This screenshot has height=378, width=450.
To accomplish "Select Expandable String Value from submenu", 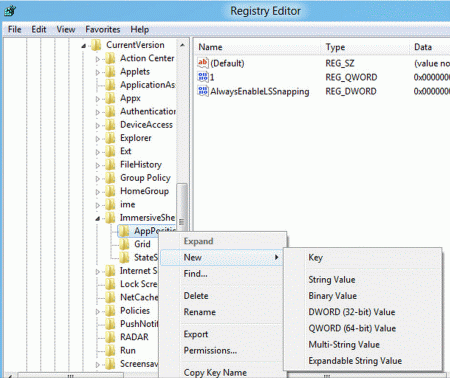I will pos(363,361).
